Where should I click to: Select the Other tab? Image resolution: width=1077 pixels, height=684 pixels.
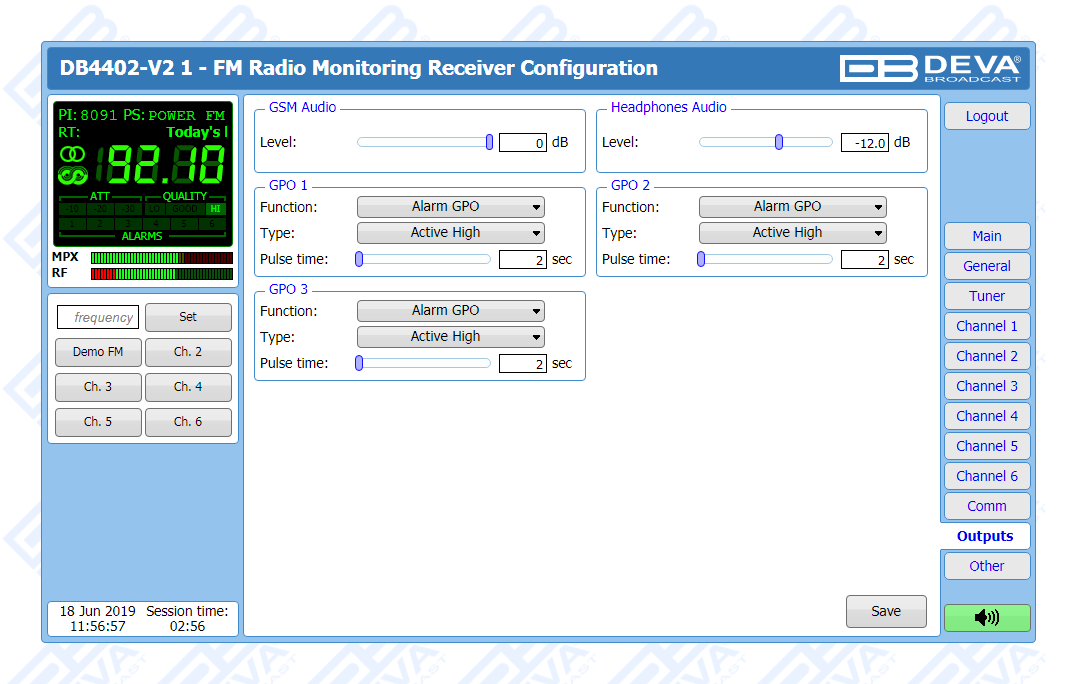(x=986, y=566)
